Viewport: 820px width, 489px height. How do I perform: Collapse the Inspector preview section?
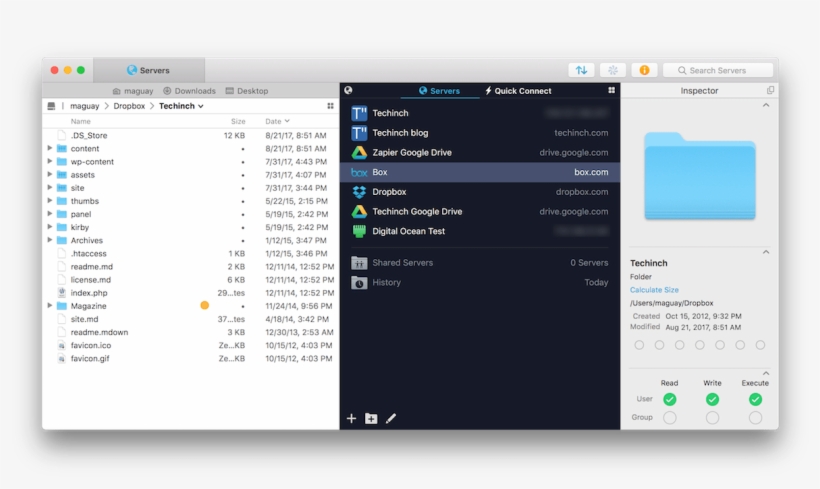click(766, 105)
